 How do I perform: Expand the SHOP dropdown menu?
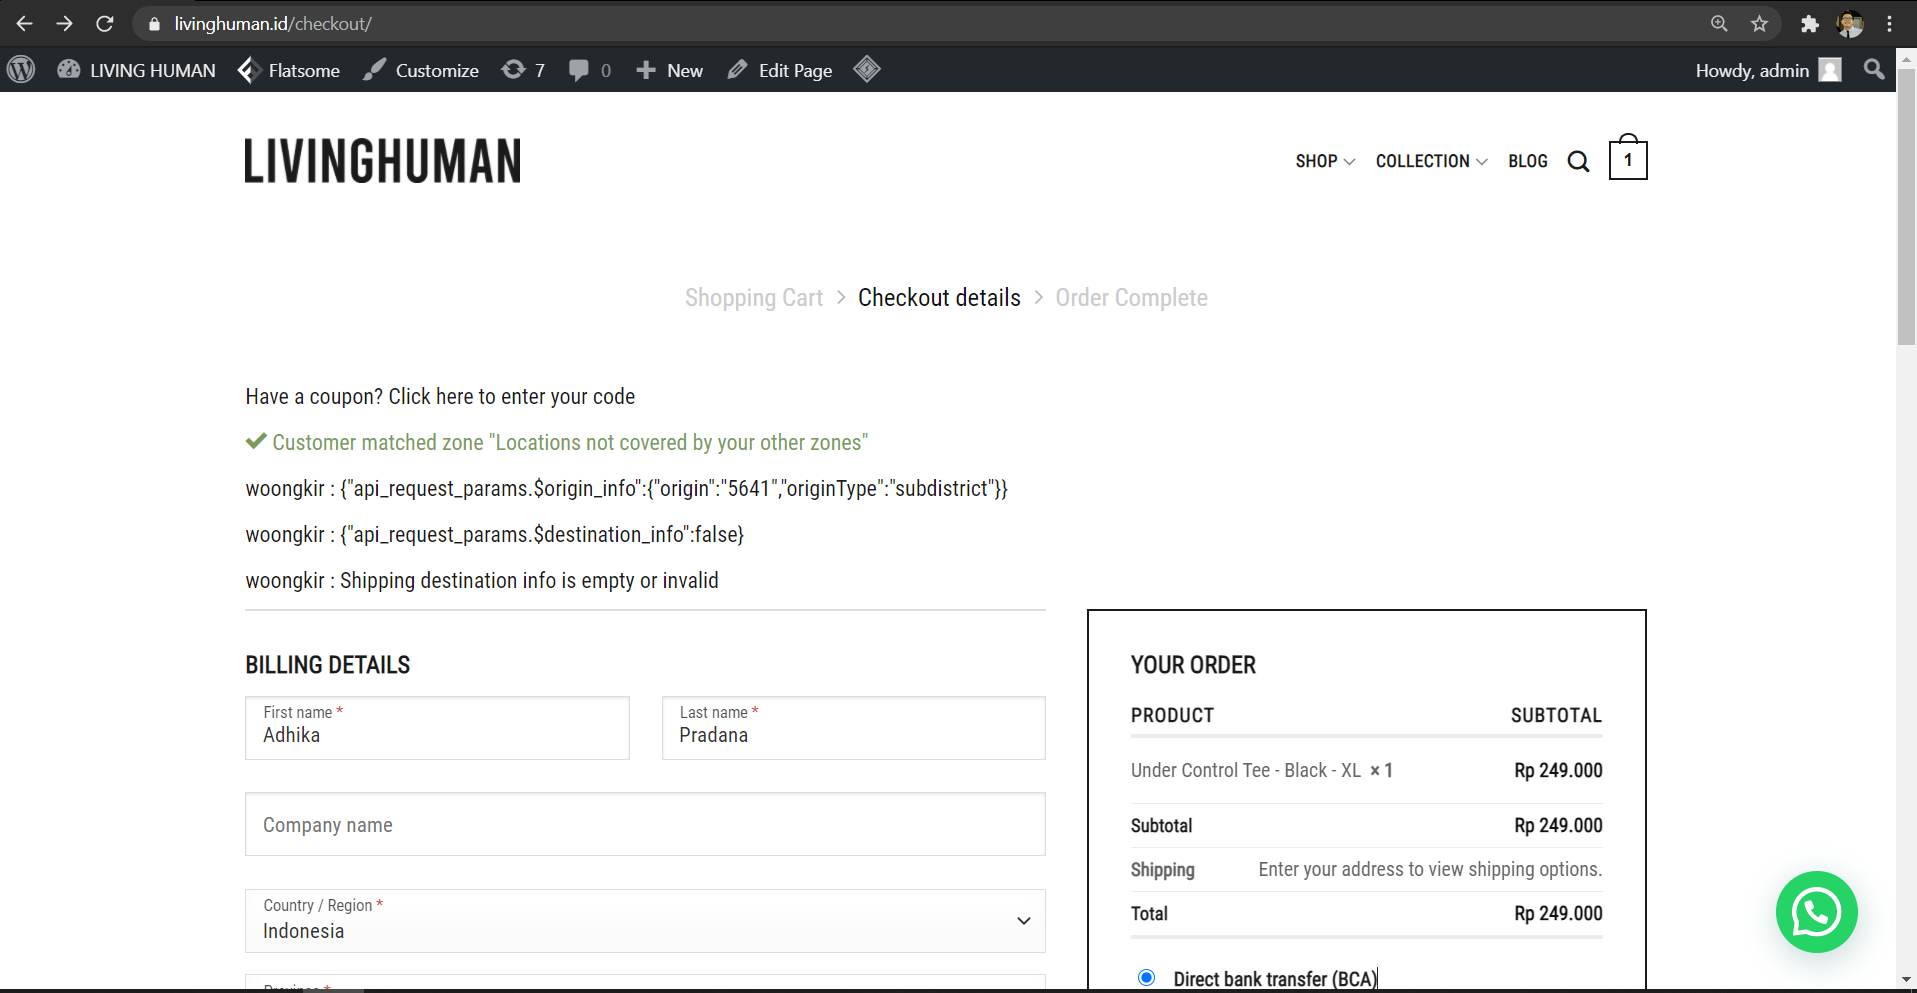tap(1325, 161)
